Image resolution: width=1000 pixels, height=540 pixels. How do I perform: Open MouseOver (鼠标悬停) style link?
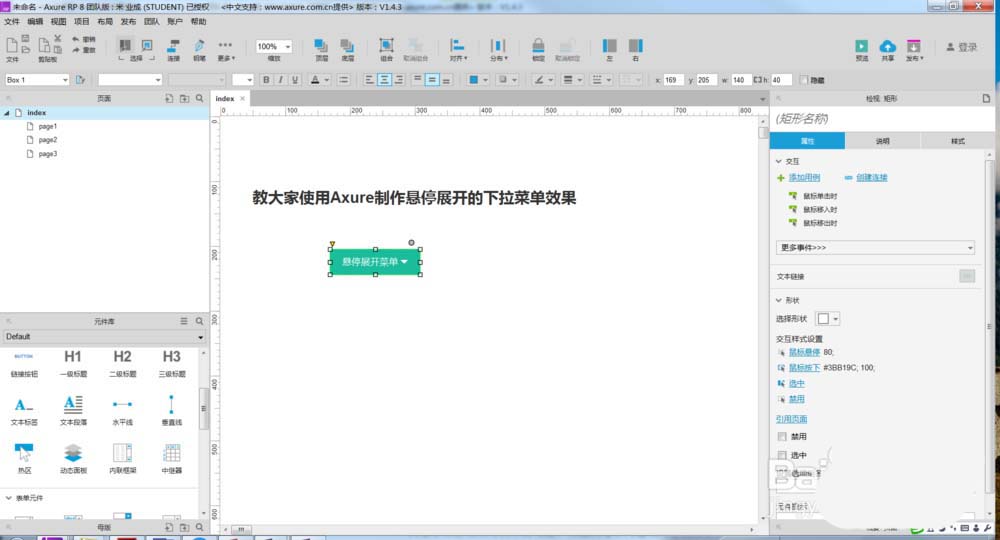tap(804, 352)
